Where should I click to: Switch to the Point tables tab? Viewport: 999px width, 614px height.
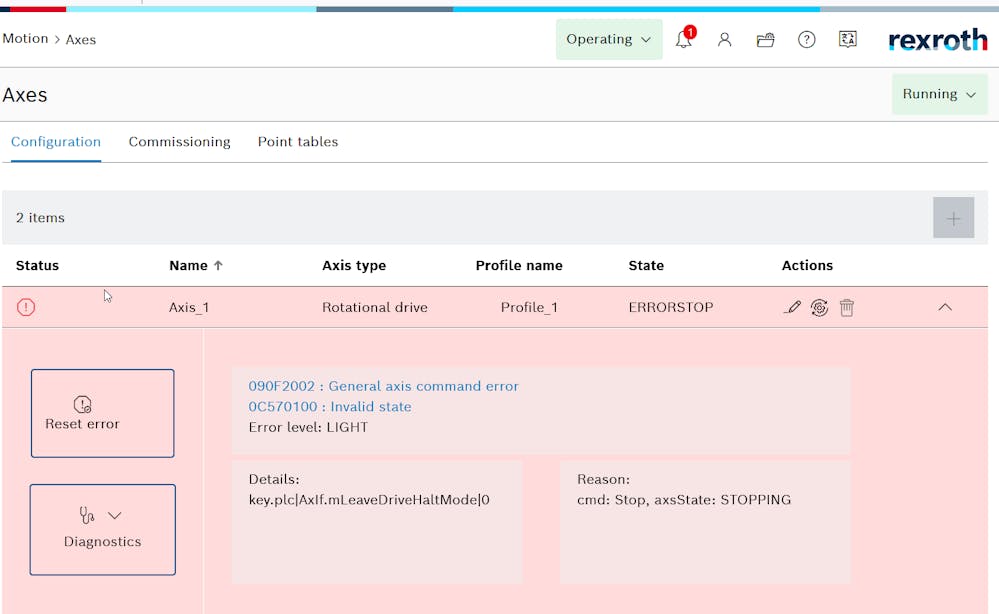tap(298, 142)
